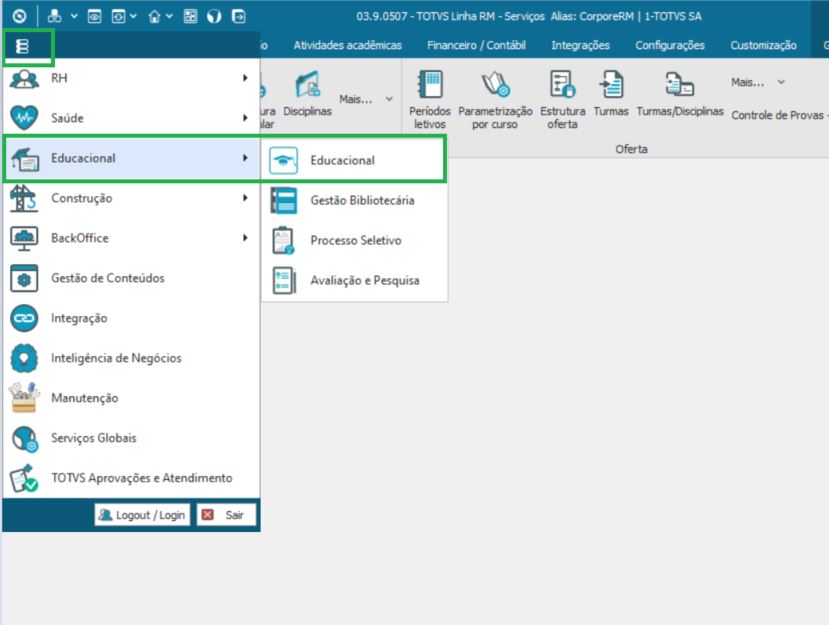
Task: Open Estrutura oferta ribbon icon
Action: [563, 99]
